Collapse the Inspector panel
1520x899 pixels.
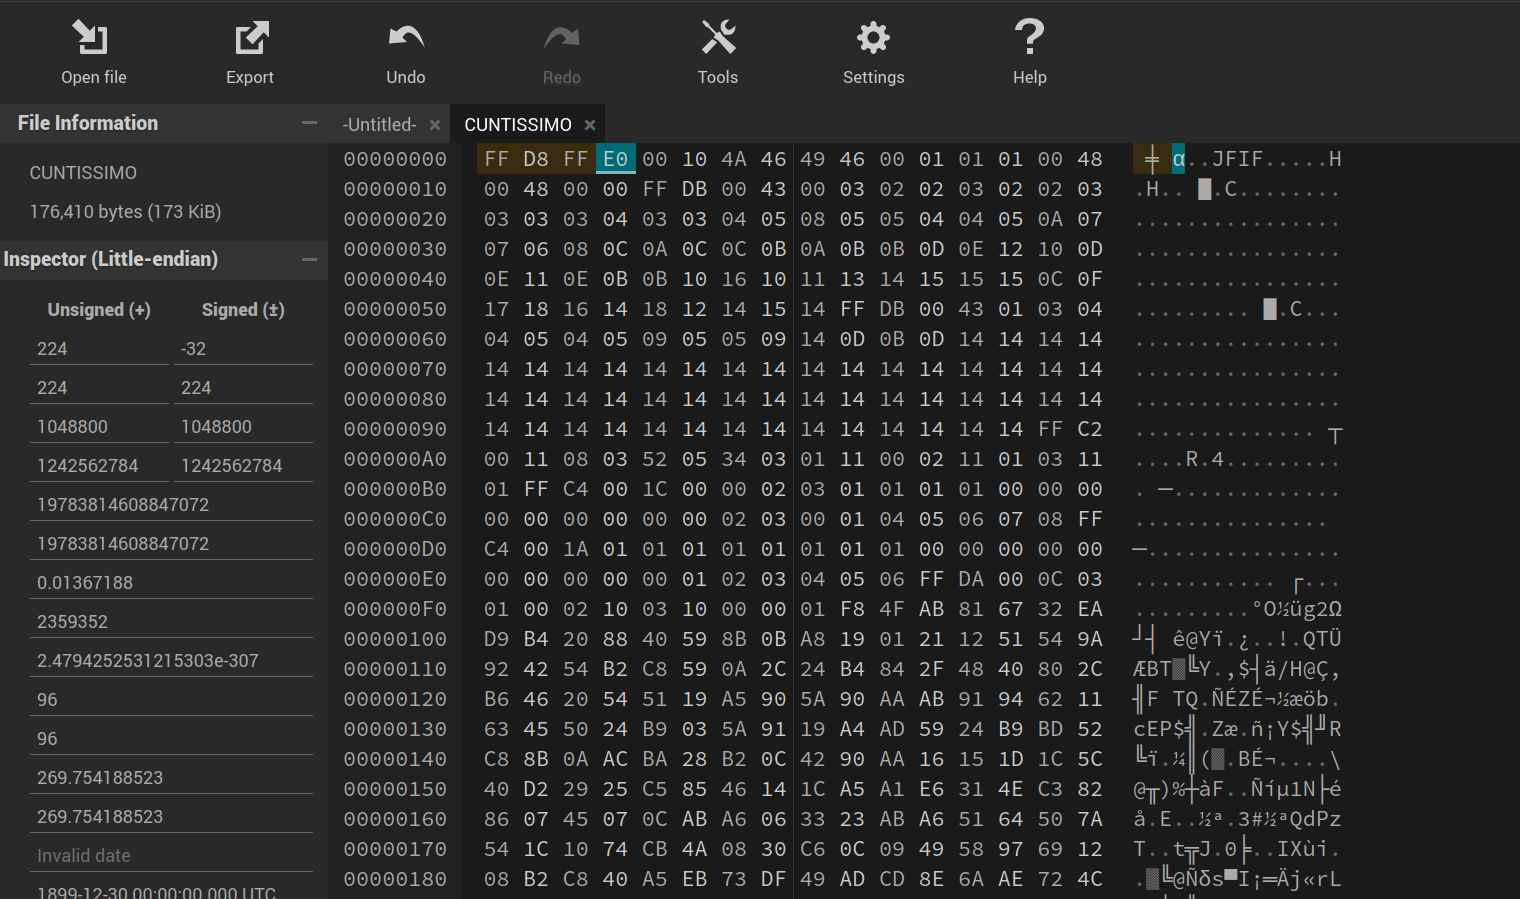(309, 259)
